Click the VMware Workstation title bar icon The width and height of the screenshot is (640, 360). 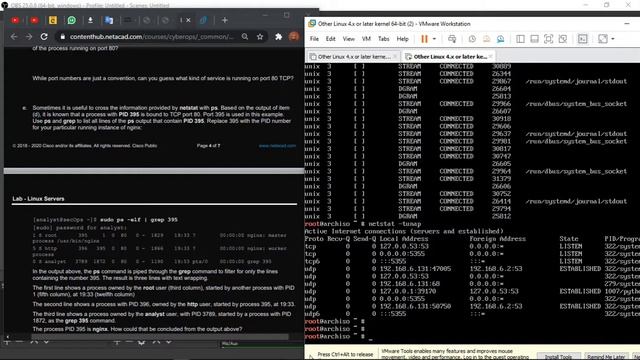(x=312, y=24)
